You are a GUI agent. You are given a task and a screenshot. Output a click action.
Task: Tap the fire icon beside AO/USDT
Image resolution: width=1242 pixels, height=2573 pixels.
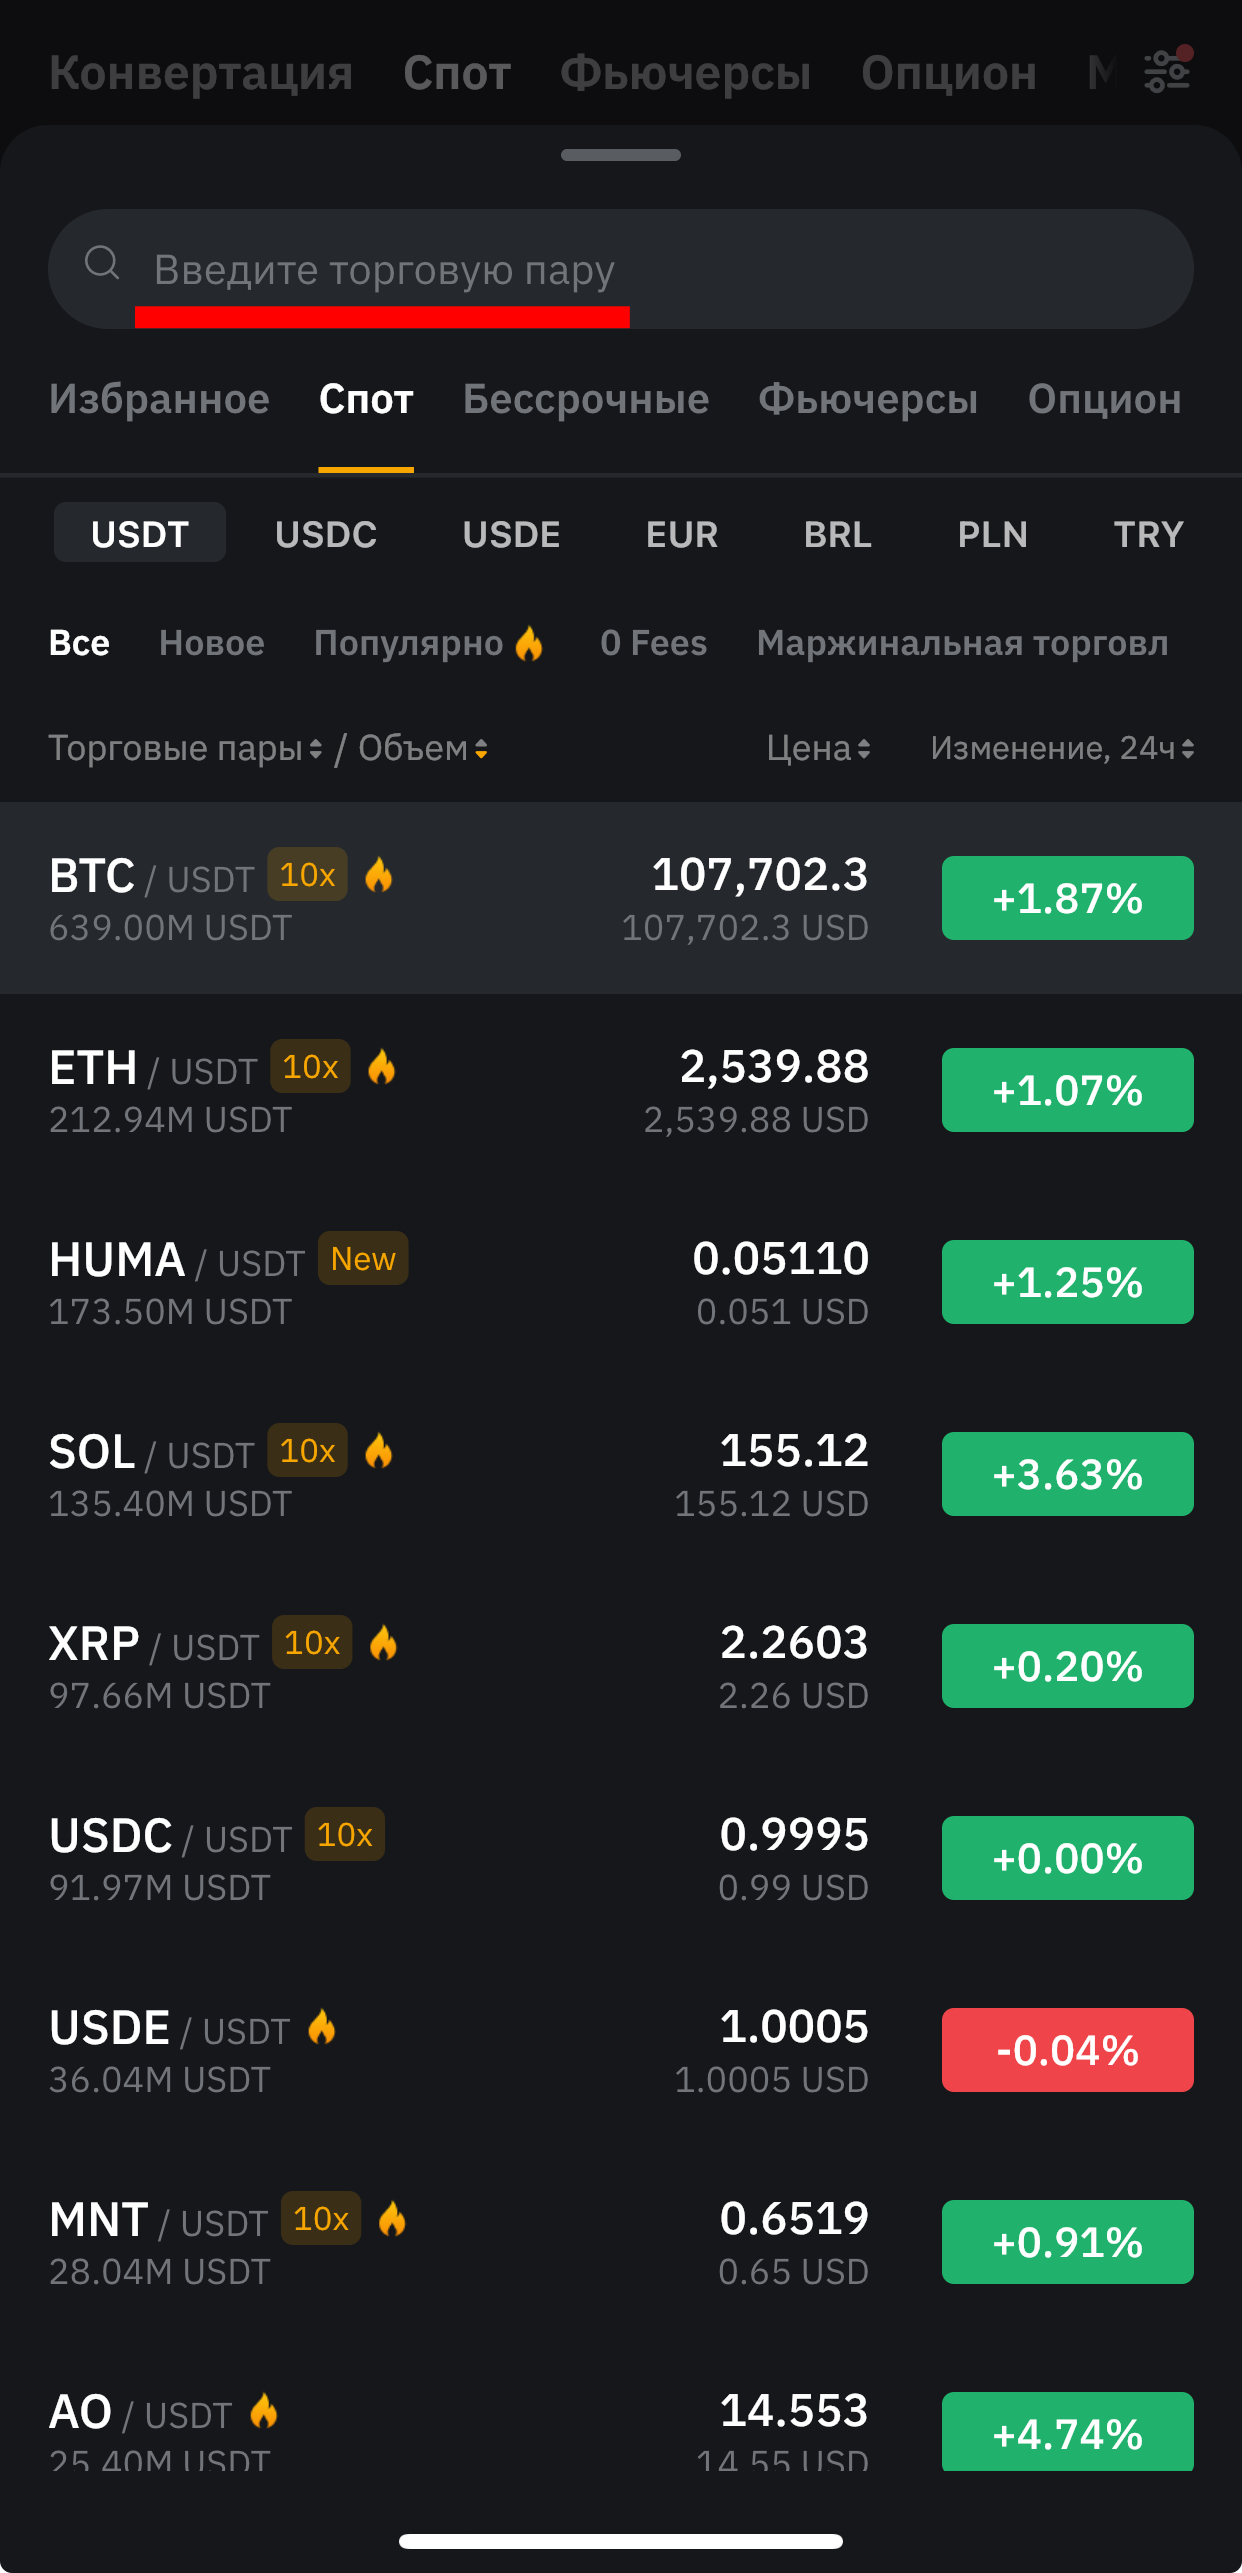[264, 2411]
